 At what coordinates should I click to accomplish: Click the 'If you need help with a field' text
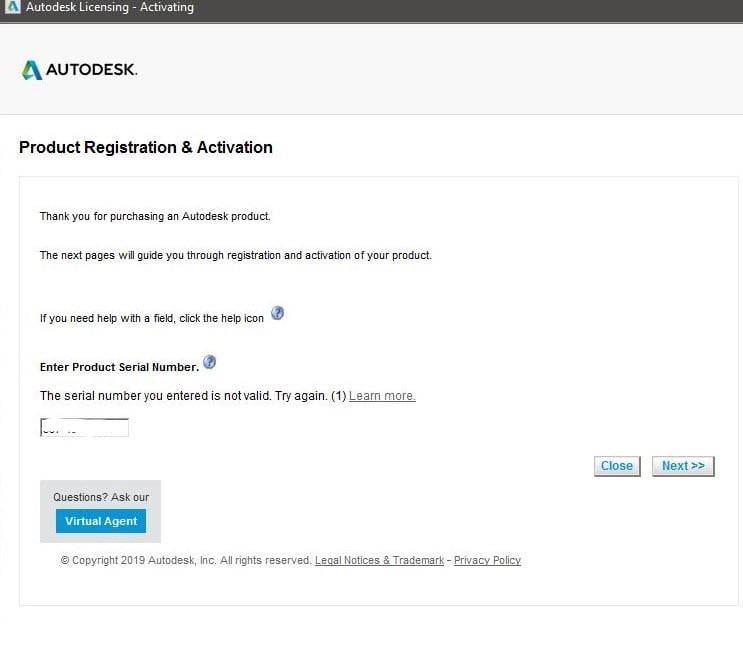[152, 319]
